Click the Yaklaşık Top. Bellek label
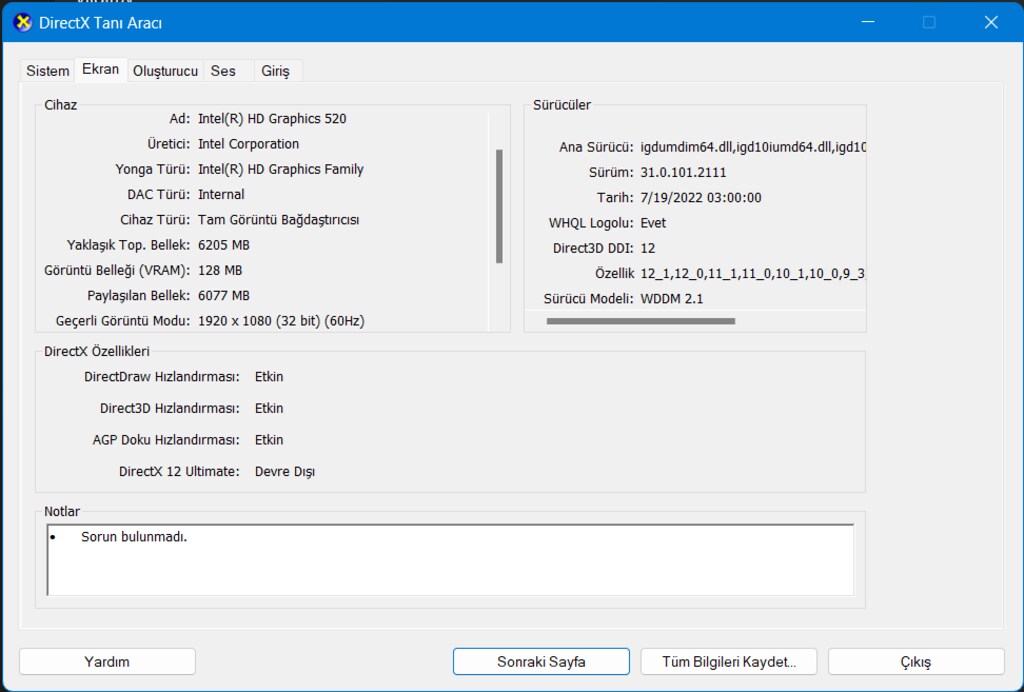 (128, 245)
